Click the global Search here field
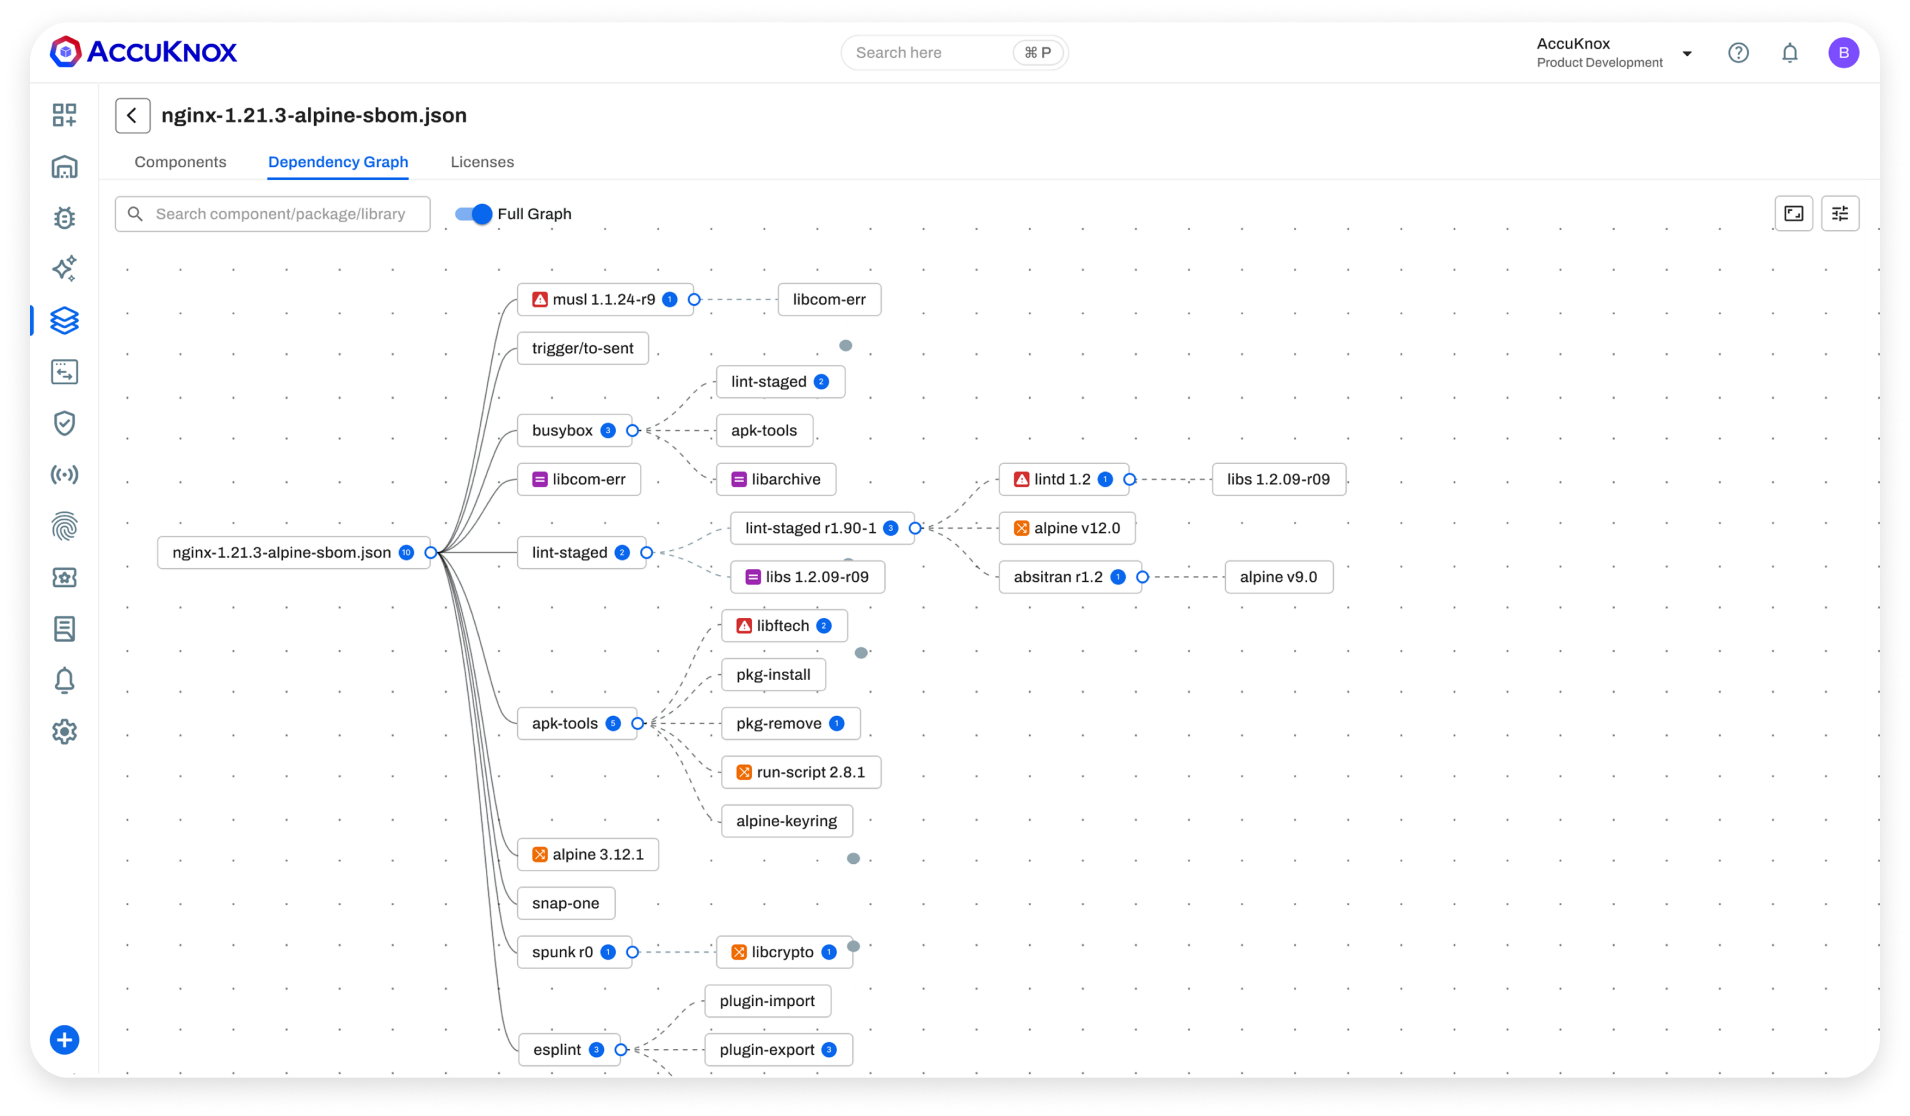1910x1116 pixels. click(x=955, y=53)
